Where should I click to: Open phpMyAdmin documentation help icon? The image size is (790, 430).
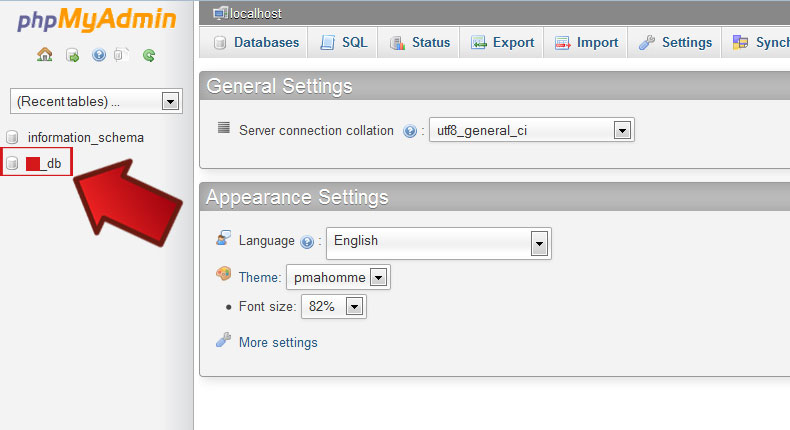98,55
